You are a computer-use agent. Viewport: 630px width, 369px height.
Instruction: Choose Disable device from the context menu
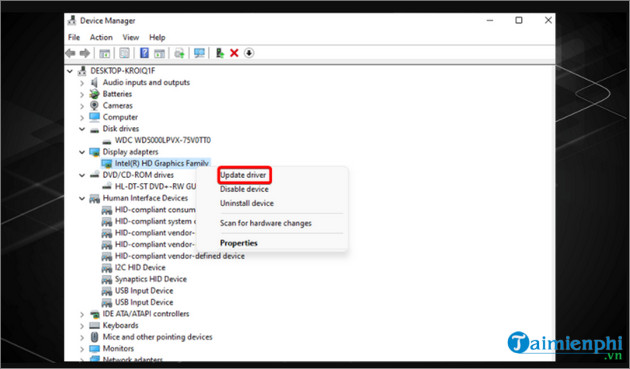(x=244, y=189)
